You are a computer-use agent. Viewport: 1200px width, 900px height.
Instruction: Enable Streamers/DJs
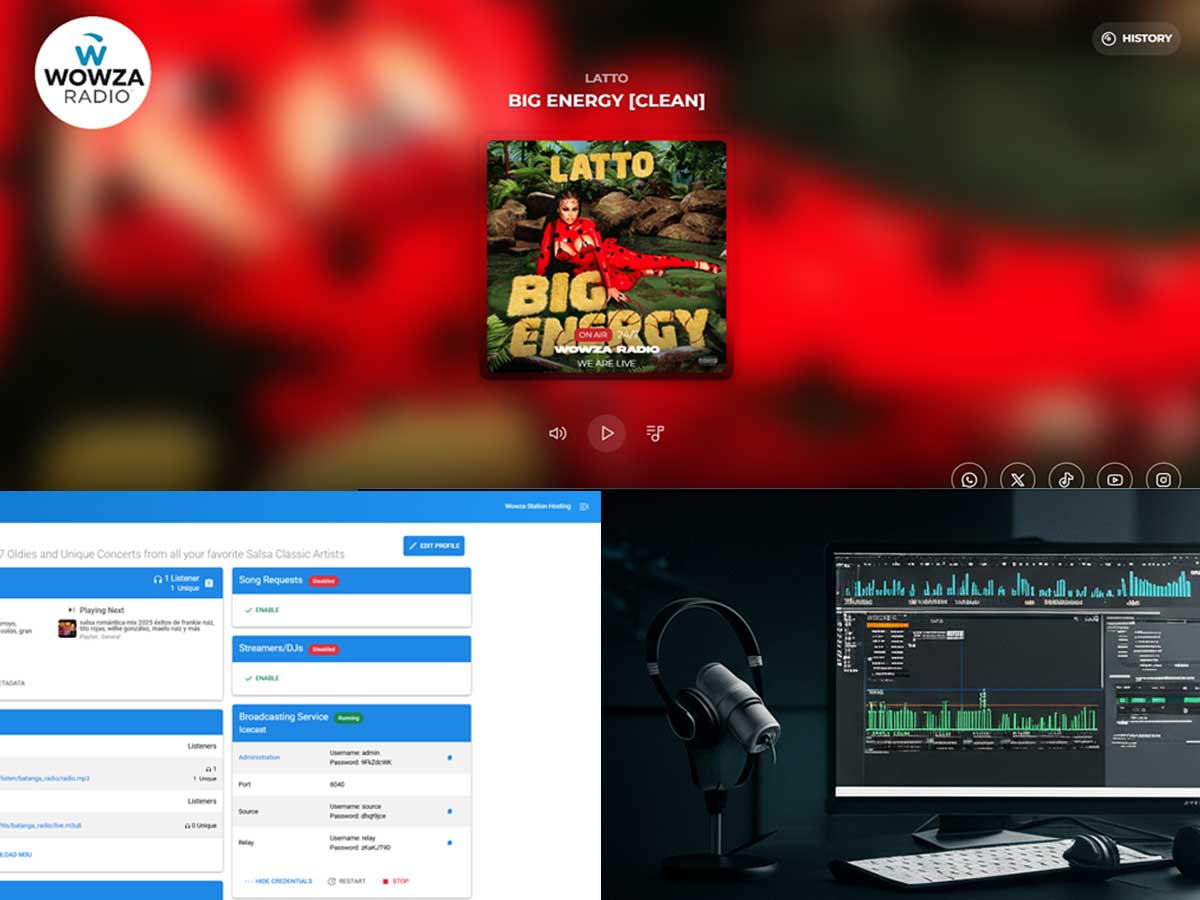coord(262,678)
